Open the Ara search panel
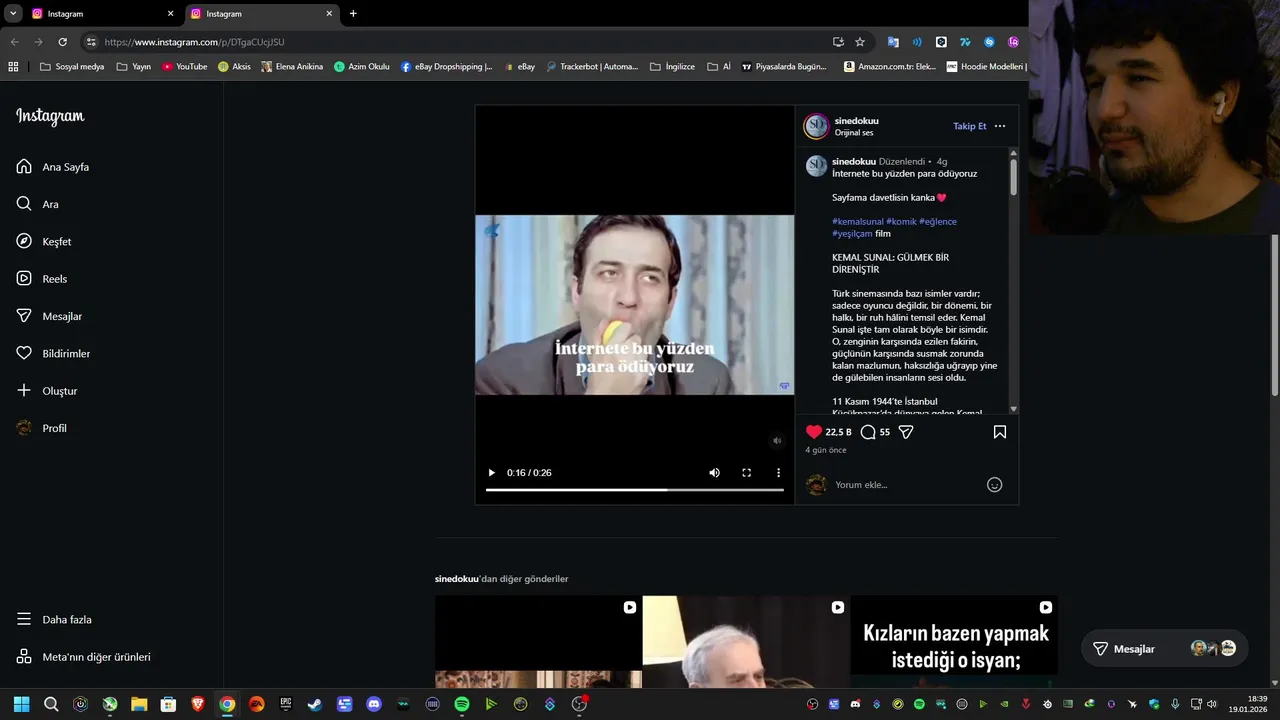This screenshot has height=720, width=1280. coord(38,204)
